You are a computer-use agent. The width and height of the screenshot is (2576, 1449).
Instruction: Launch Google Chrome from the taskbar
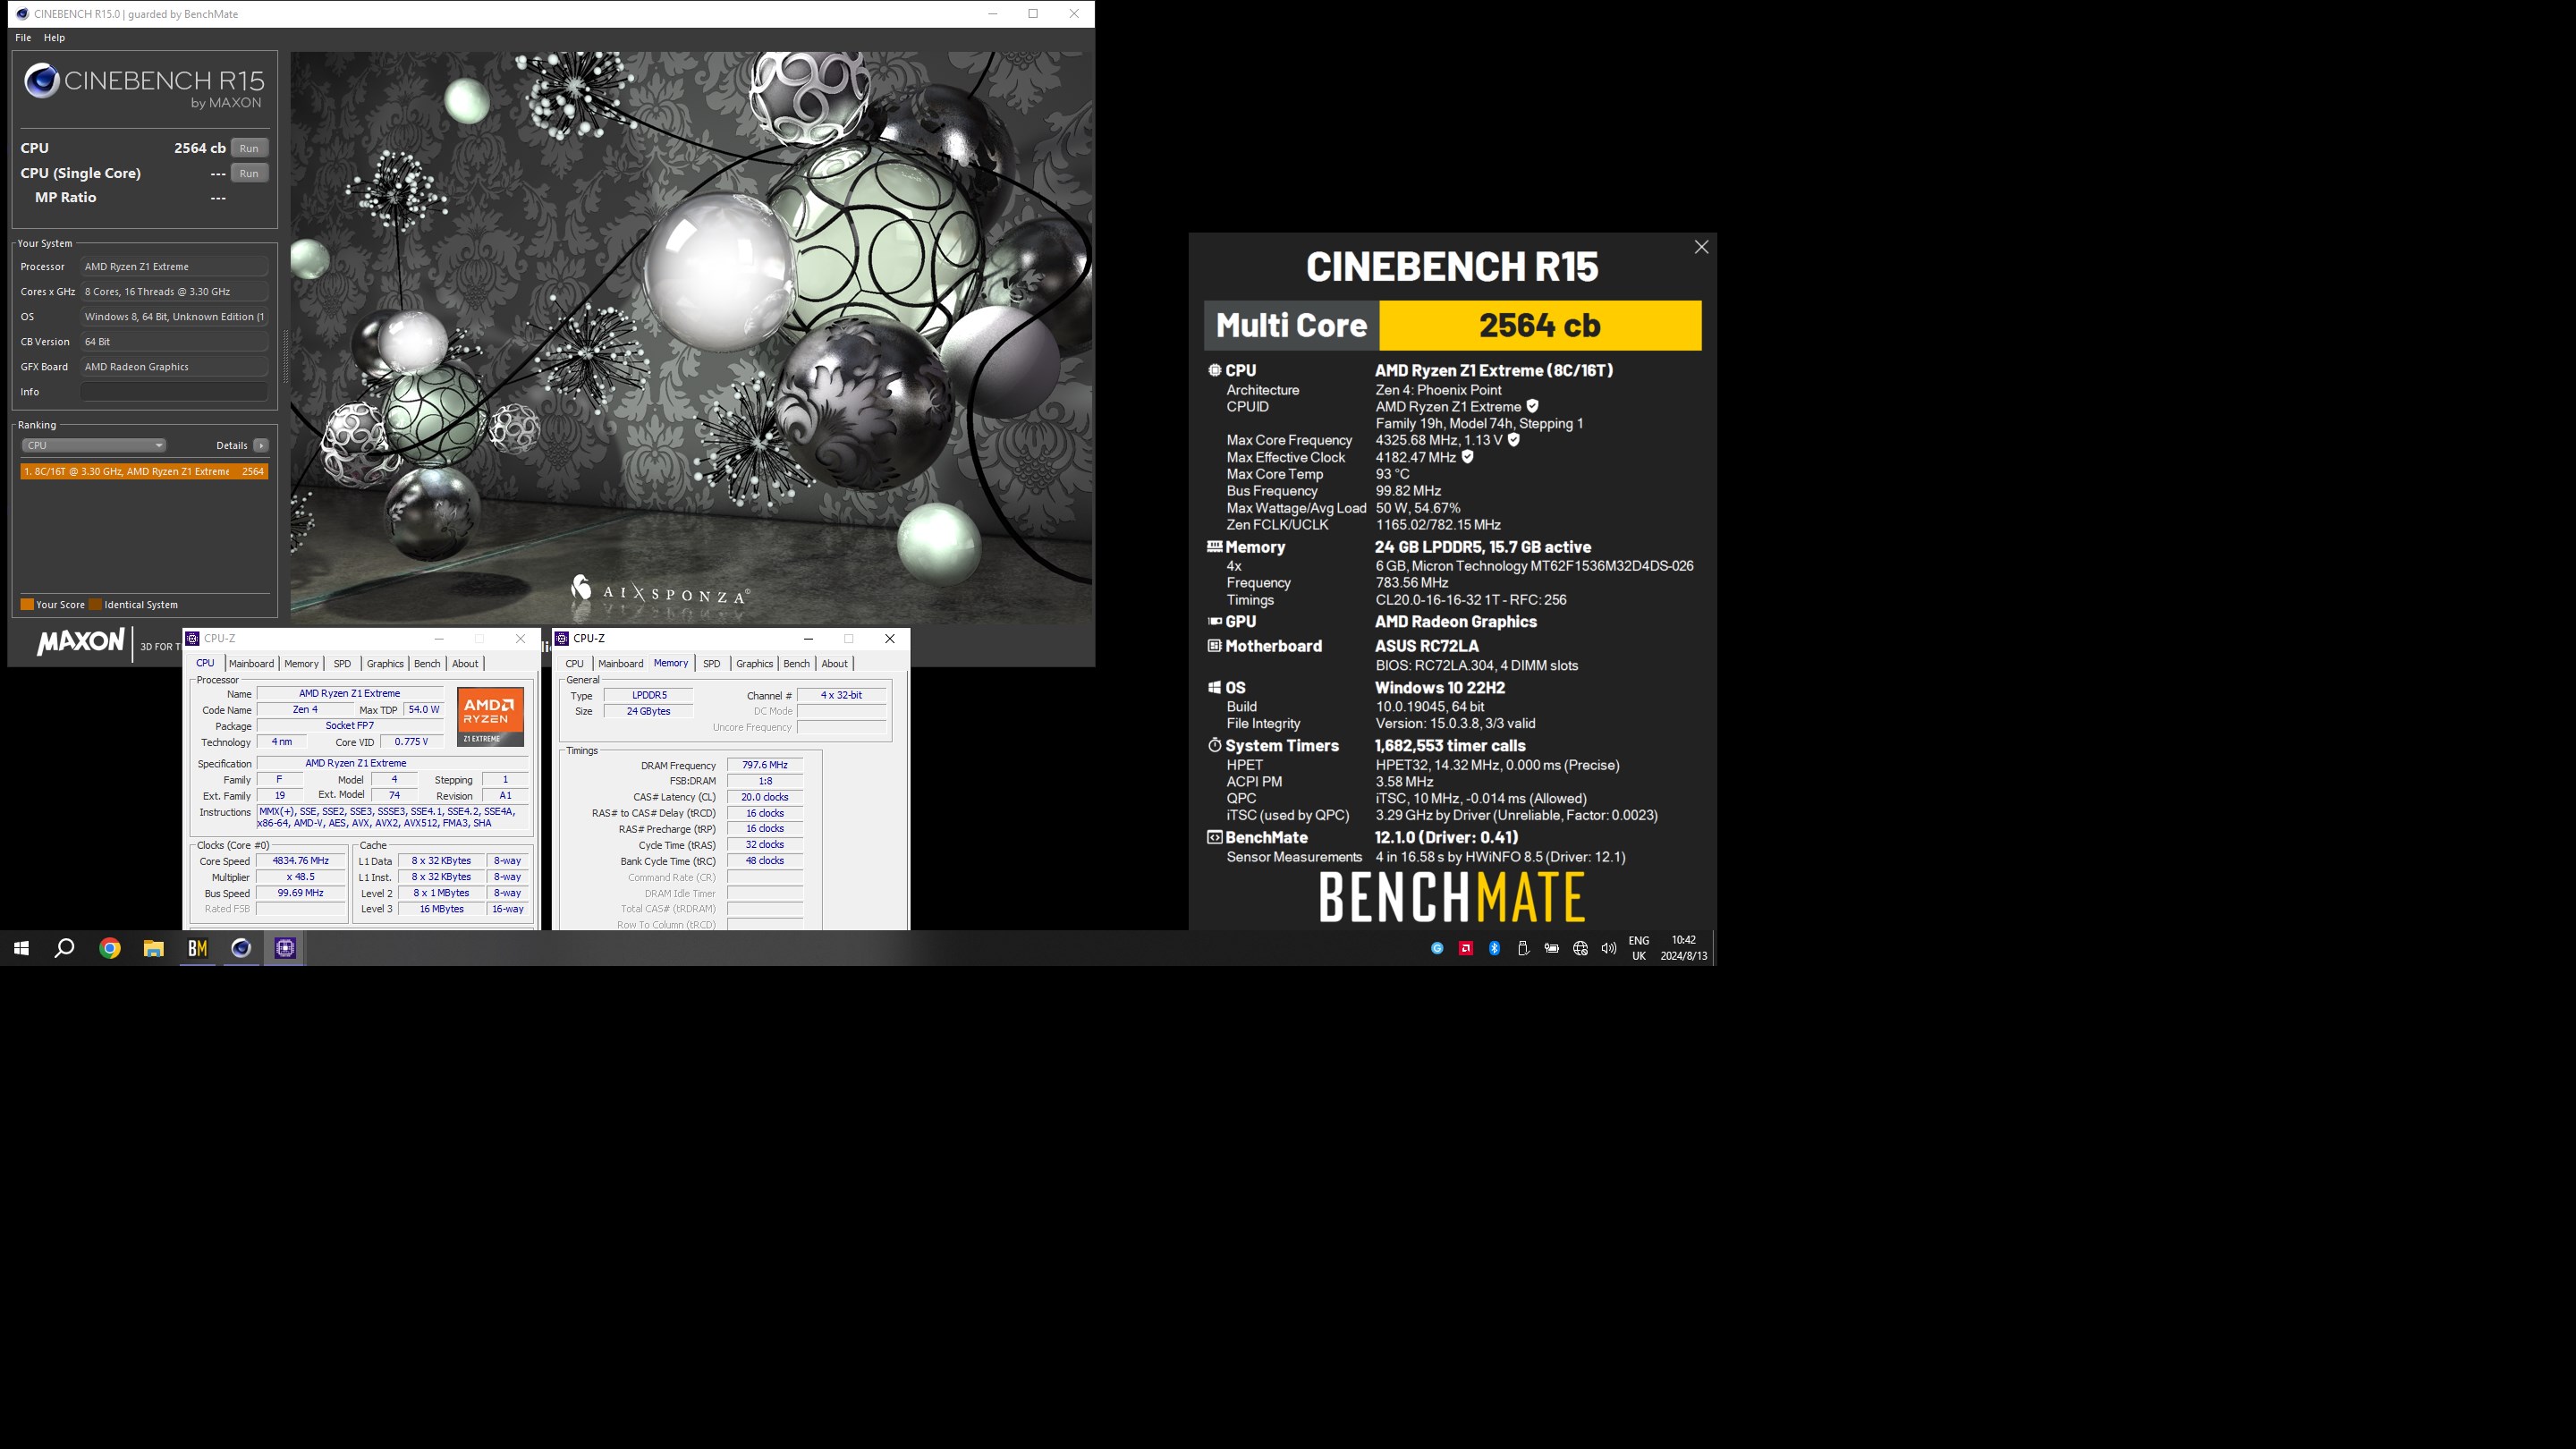[x=110, y=948]
